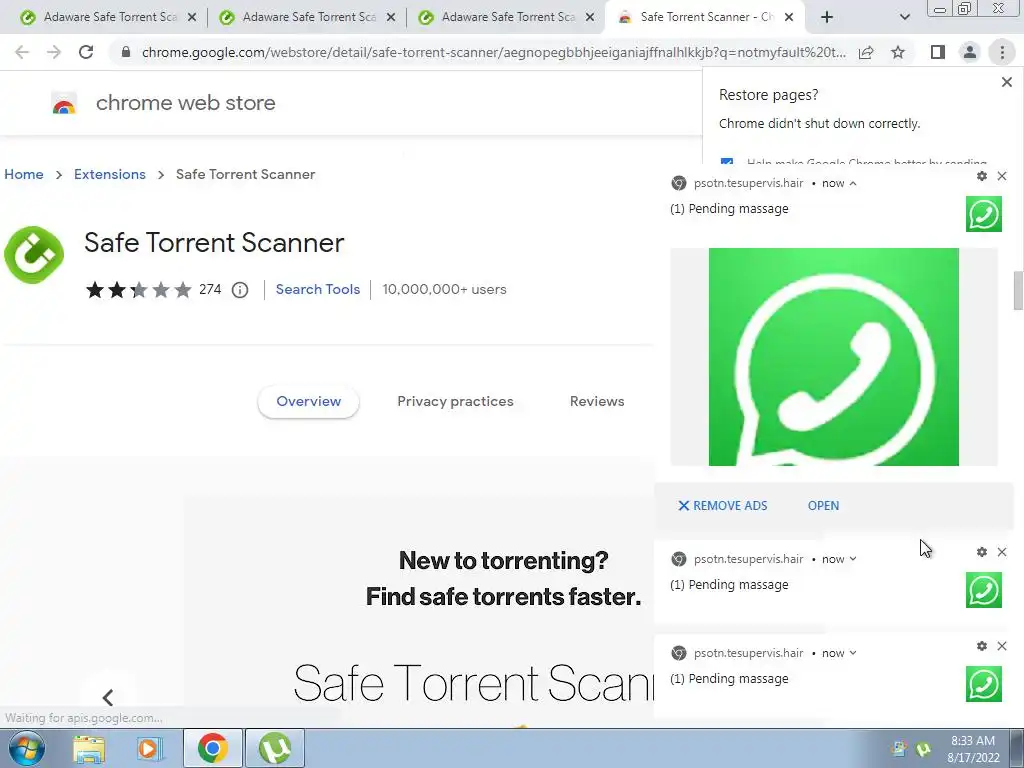Select the Safe Torrent Scanner - Chrome tab
This screenshot has width=1024, height=768.
pyautogui.click(x=705, y=17)
